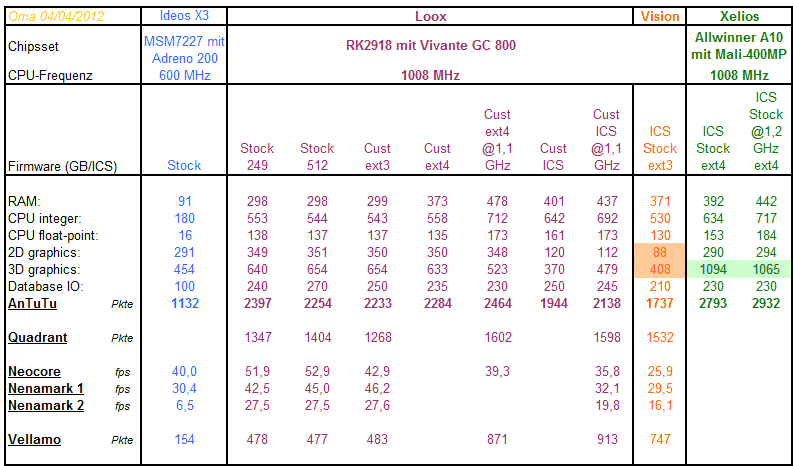Image resolution: width=793 pixels, height=466 pixels.
Task: Click the 'Xelios' header cell
Action: coord(739,16)
